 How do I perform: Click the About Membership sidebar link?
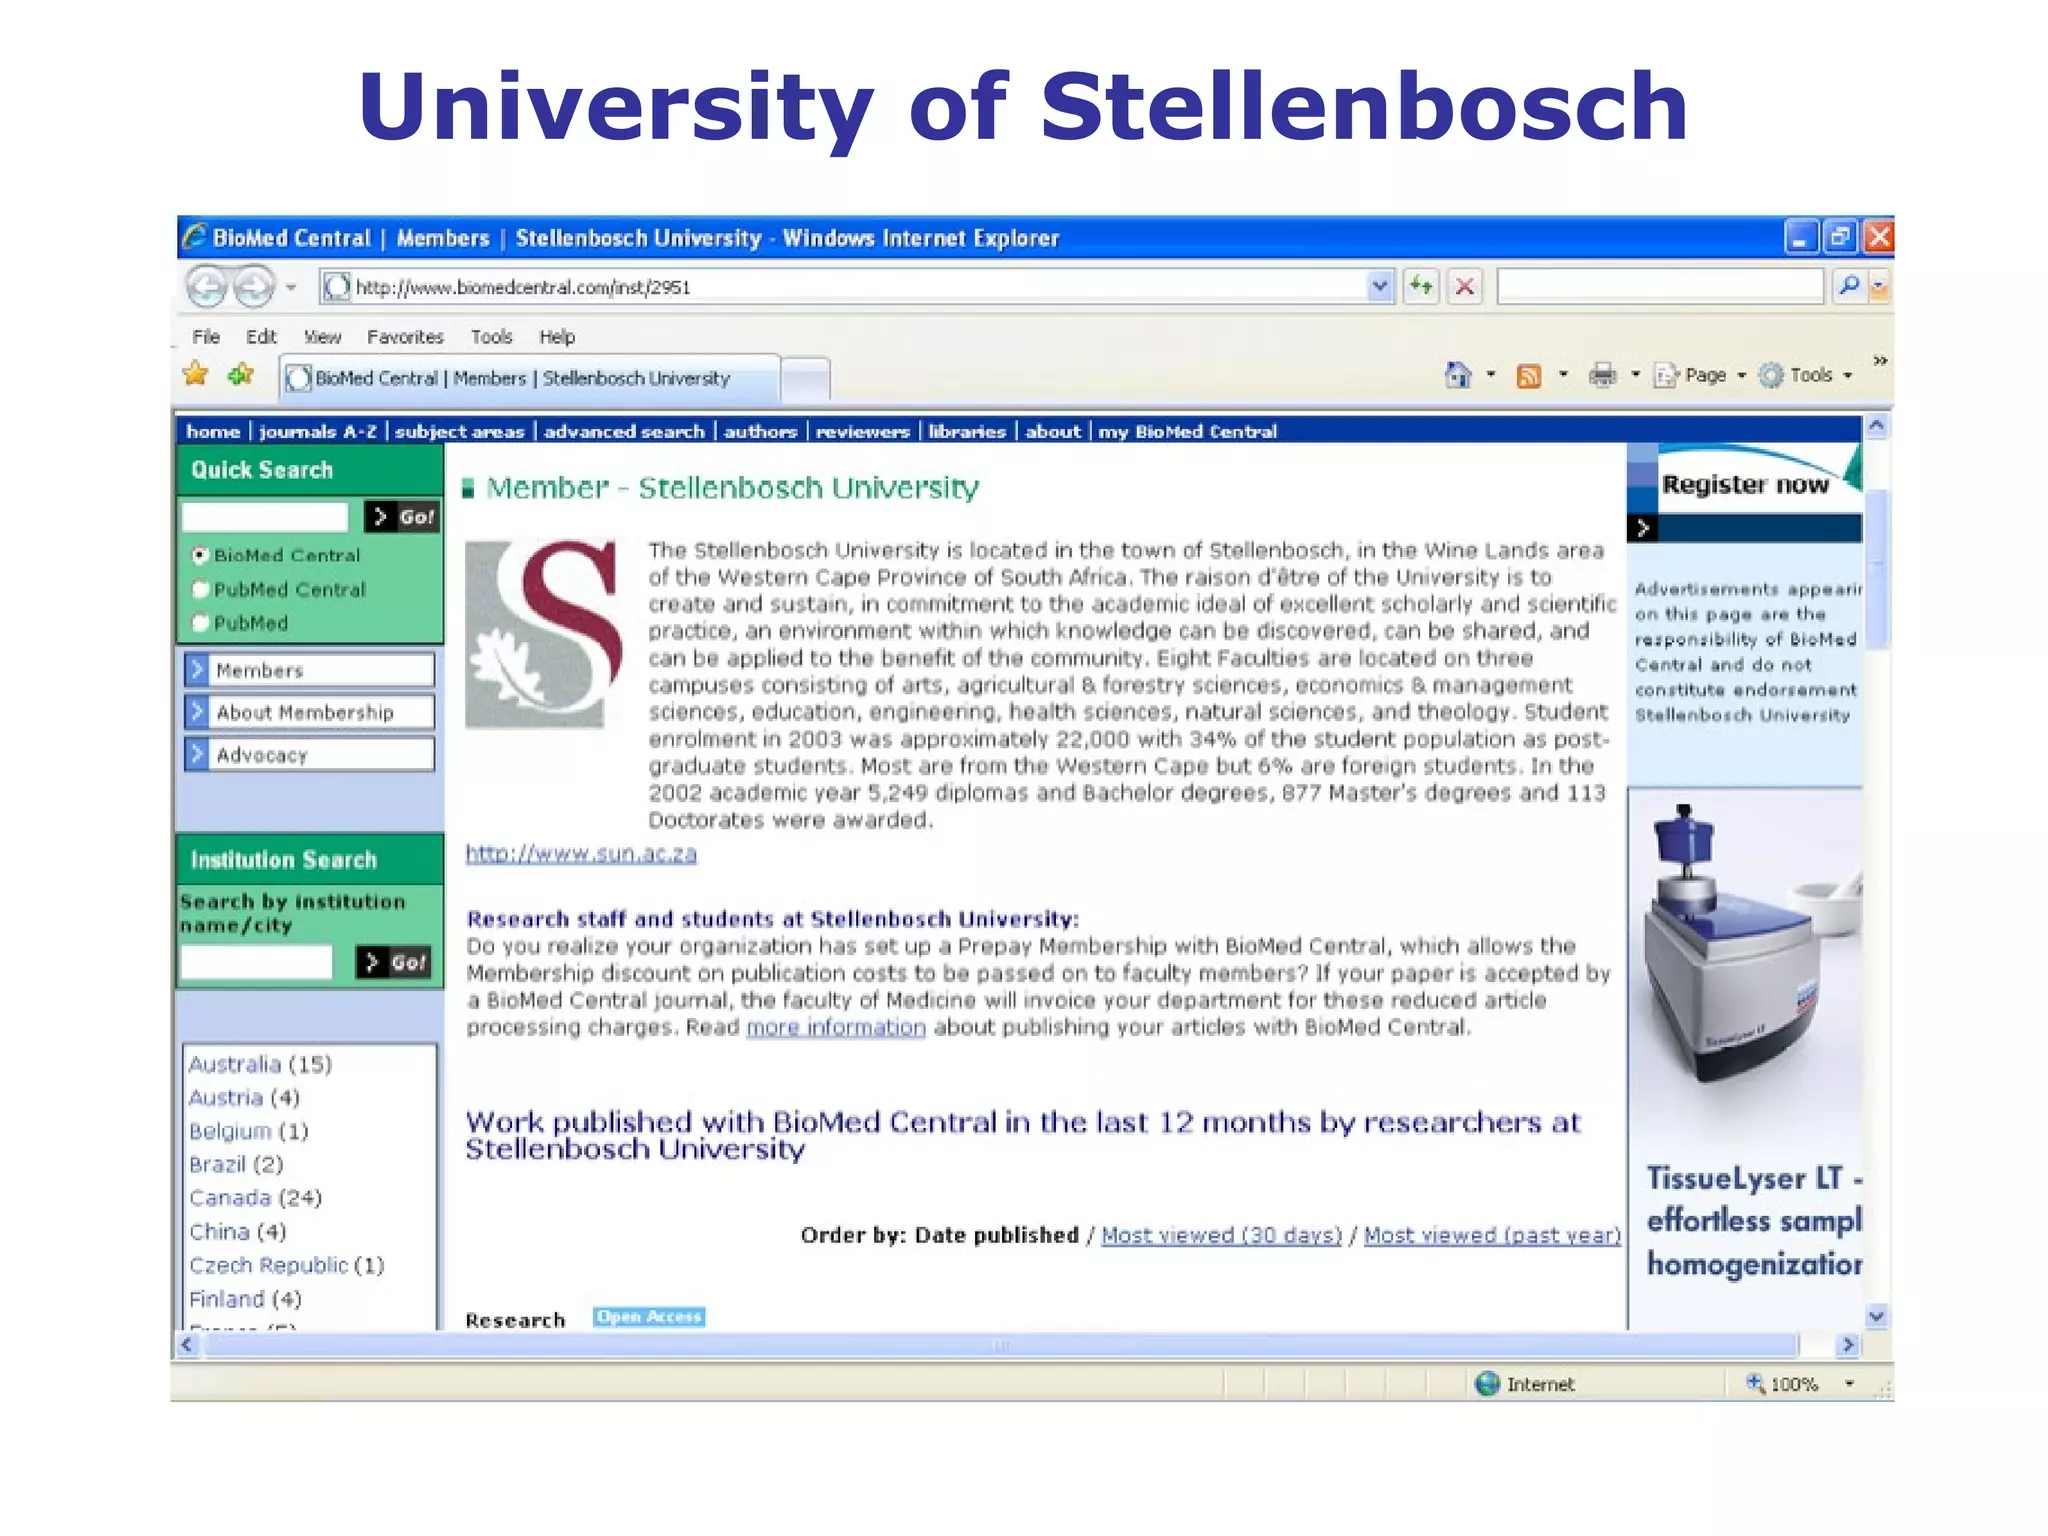(x=310, y=712)
